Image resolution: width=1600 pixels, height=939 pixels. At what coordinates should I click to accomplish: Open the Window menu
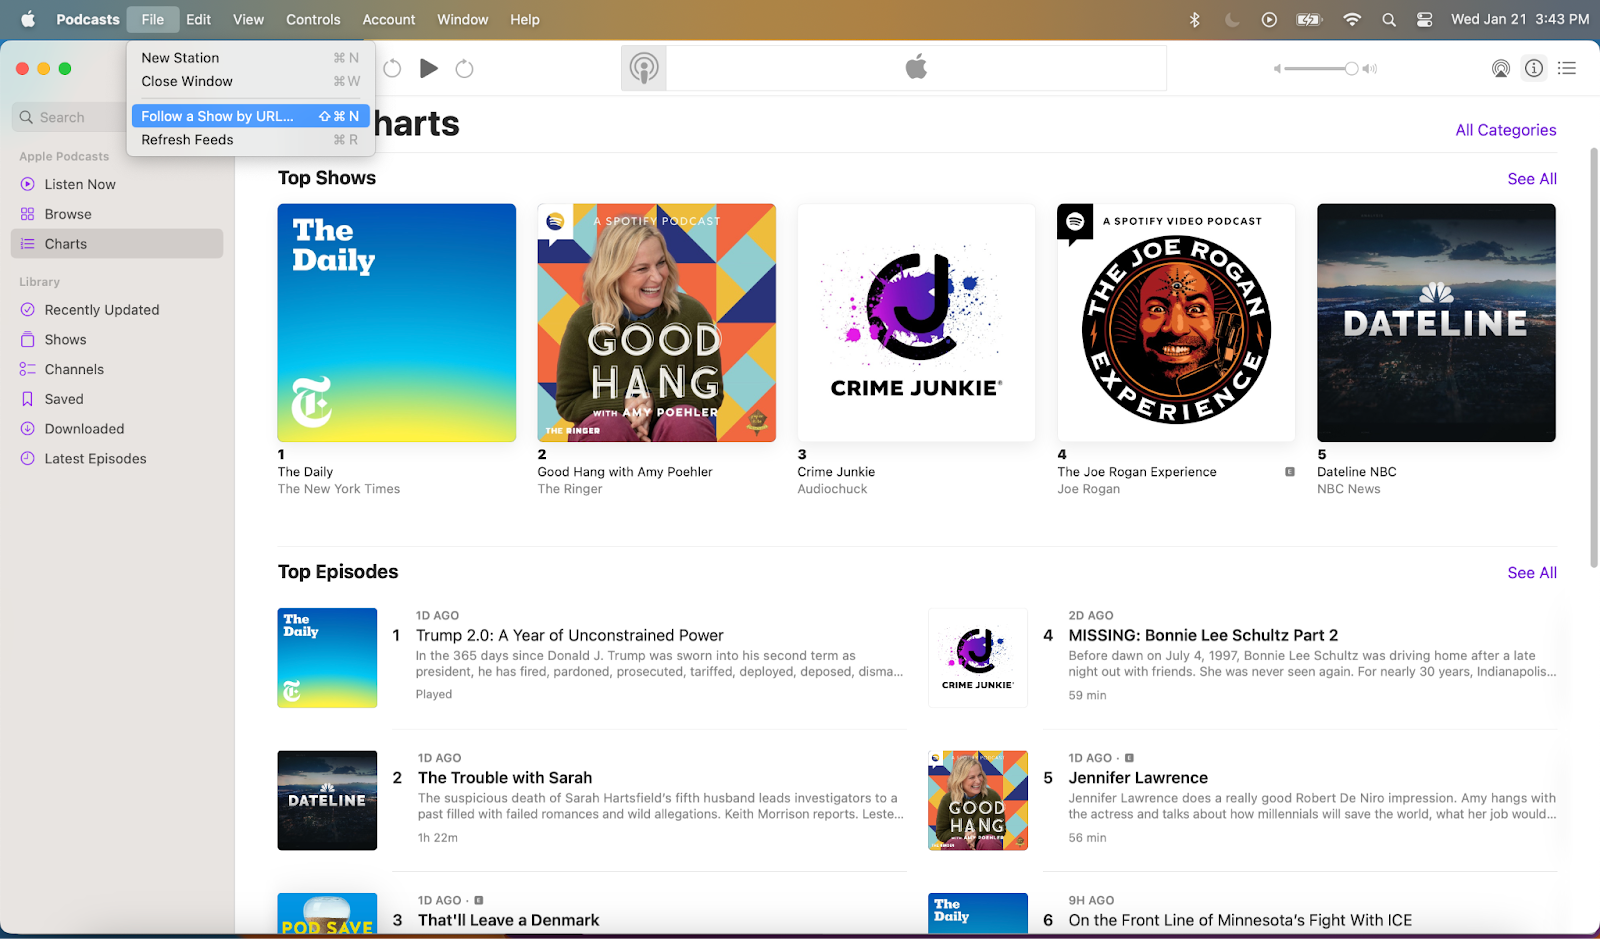pyautogui.click(x=463, y=19)
